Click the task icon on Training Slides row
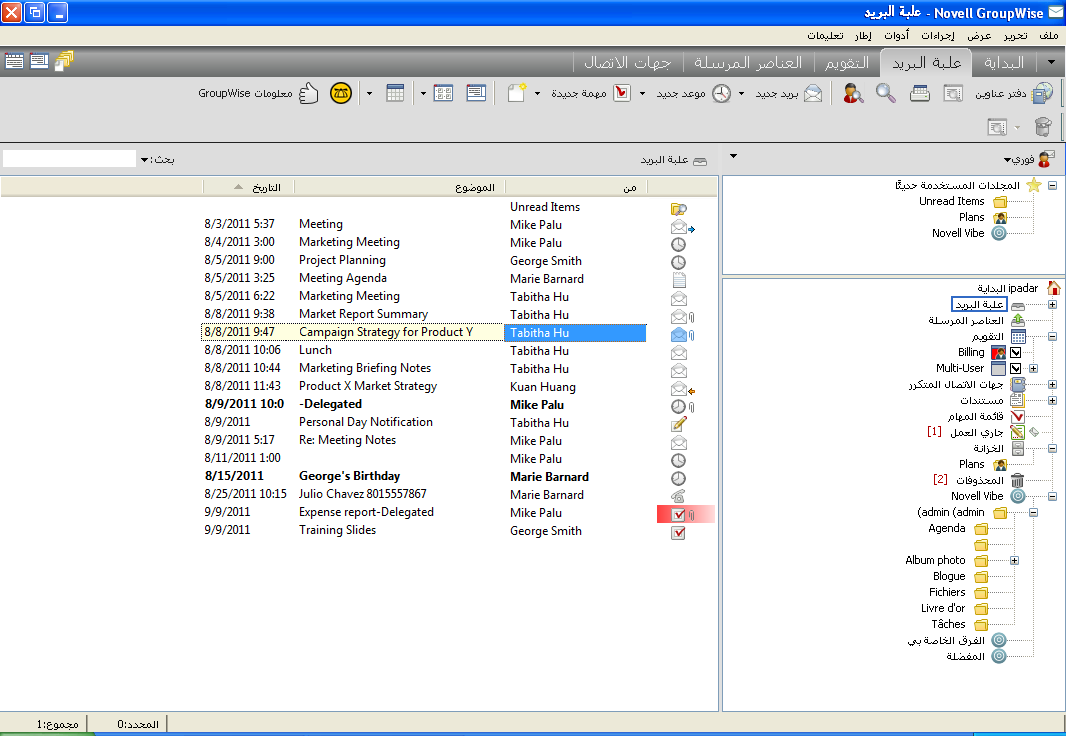The height and width of the screenshot is (736, 1066). click(678, 533)
